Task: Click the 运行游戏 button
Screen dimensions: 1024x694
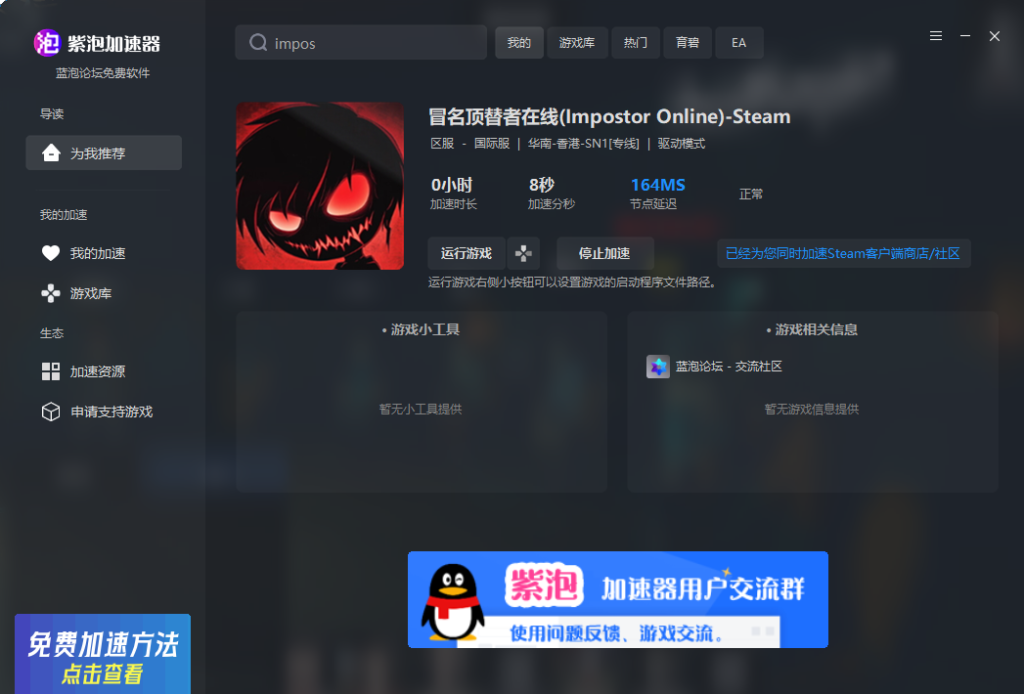Action: [466, 253]
